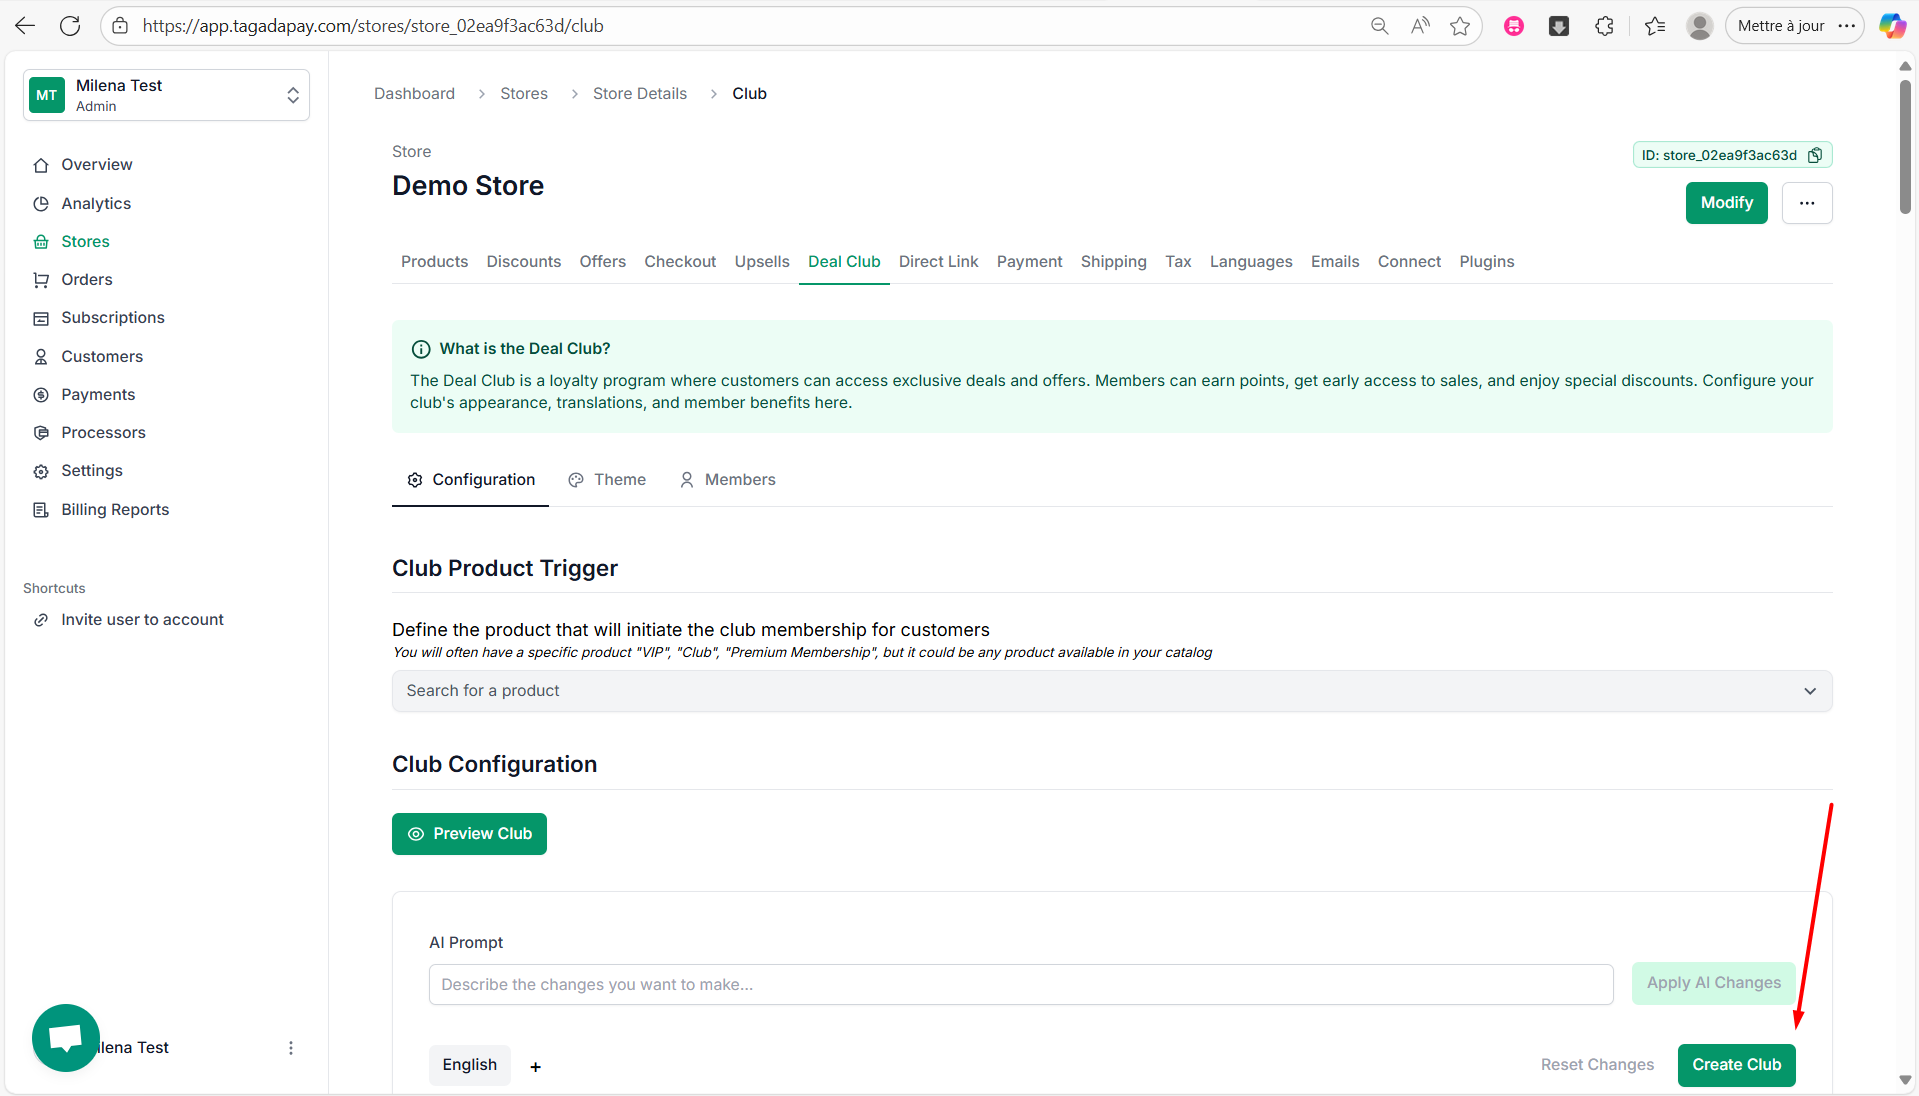Open favorites list icon in toolbar

[x=1655, y=26]
